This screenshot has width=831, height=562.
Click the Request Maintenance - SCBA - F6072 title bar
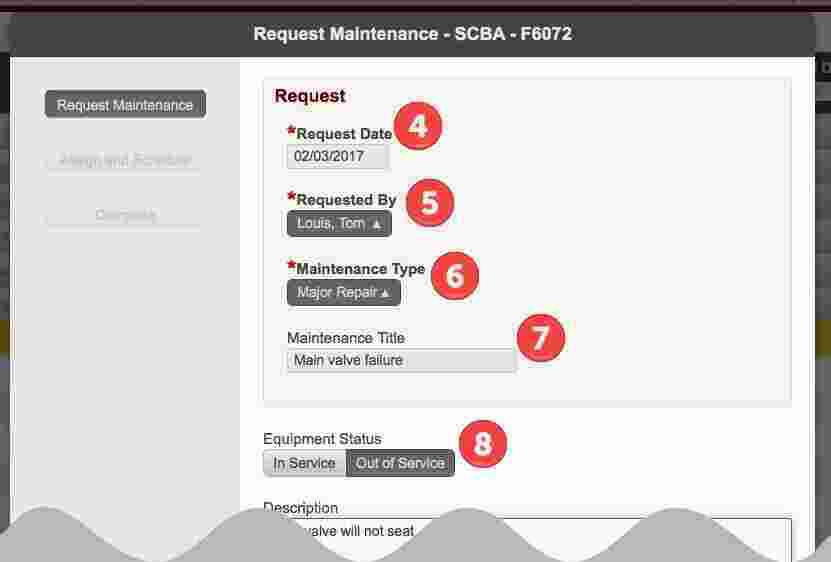412,34
